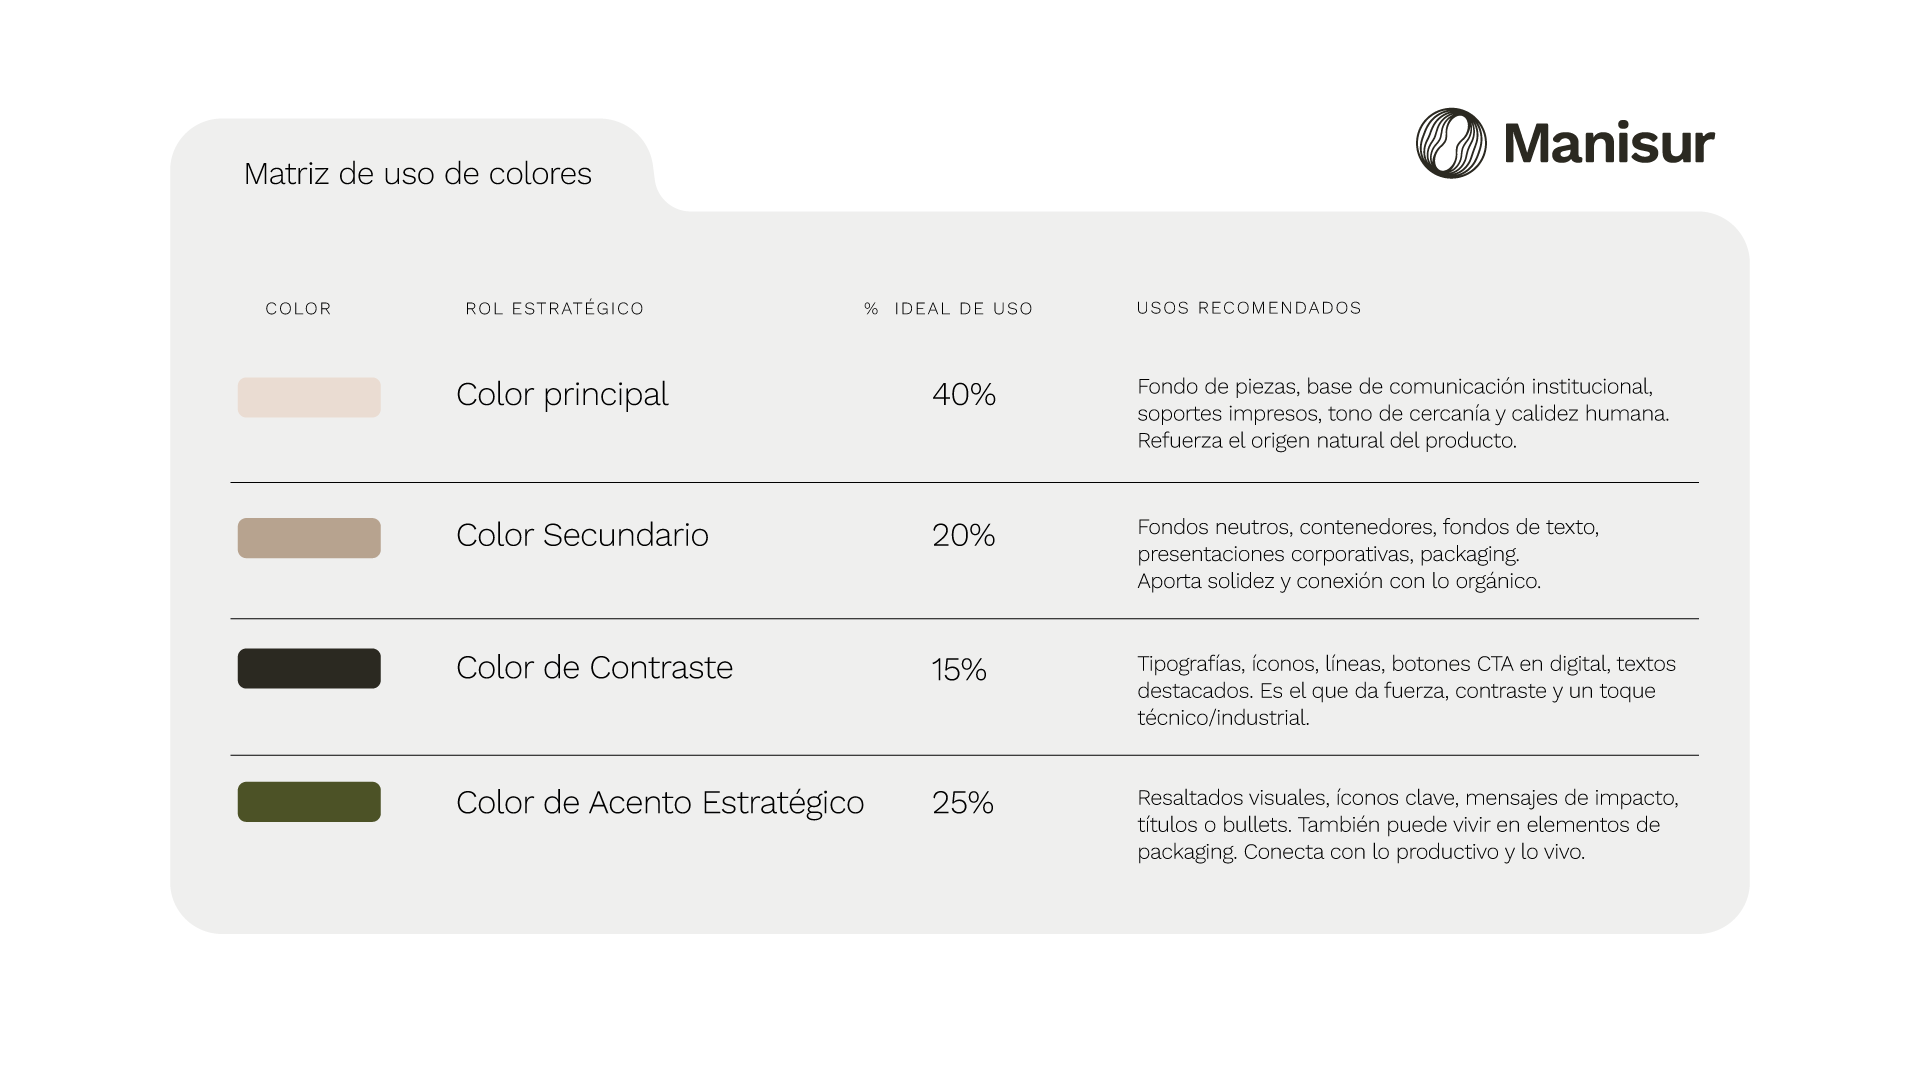
Task: Select the beige Color Secundario swatch
Action: point(309,538)
